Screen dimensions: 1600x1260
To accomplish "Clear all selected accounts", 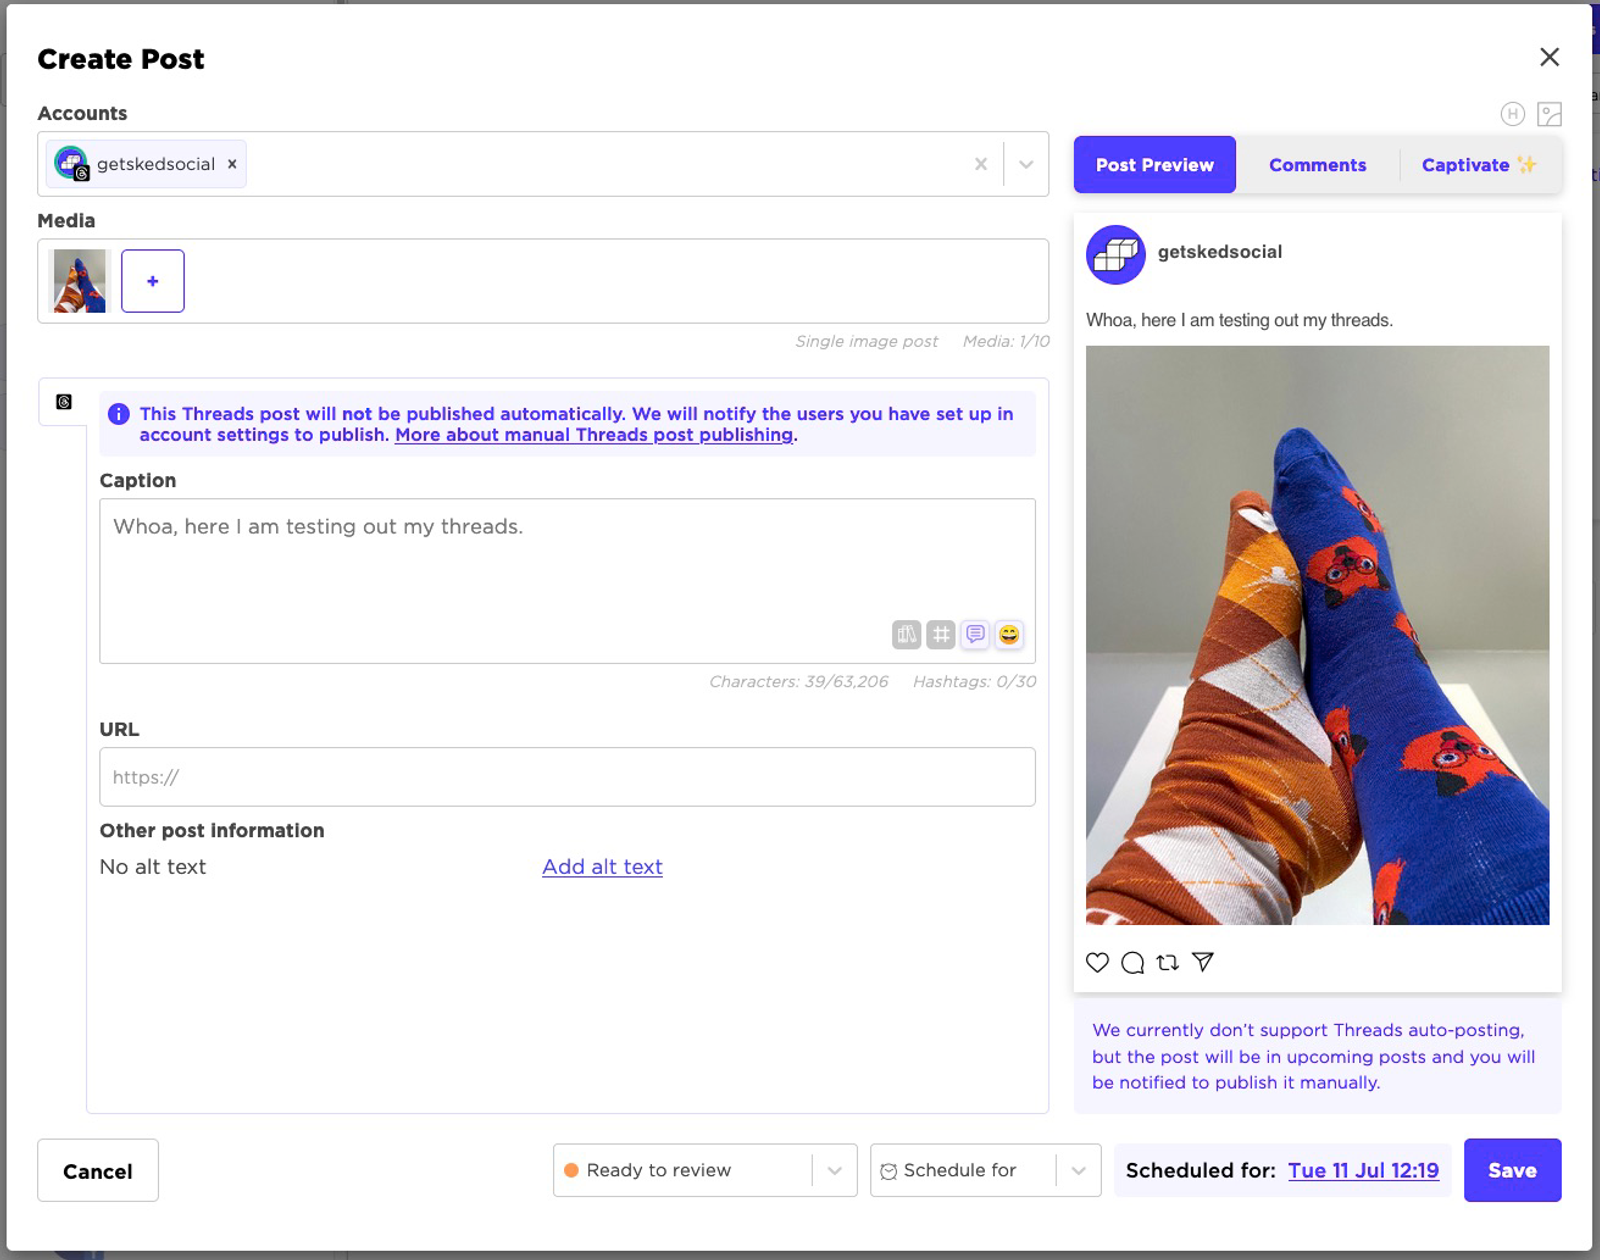I will (980, 164).
